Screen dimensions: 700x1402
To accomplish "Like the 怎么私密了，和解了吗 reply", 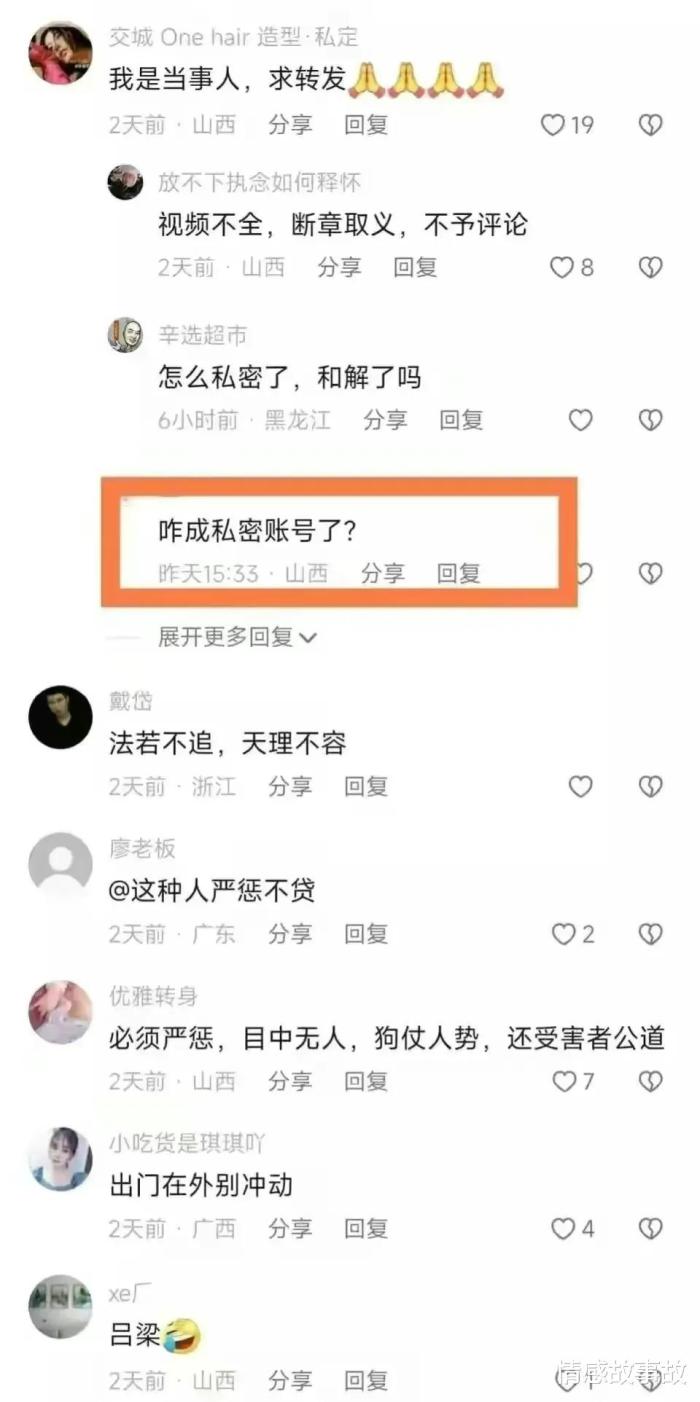I will click(x=581, y=420).
